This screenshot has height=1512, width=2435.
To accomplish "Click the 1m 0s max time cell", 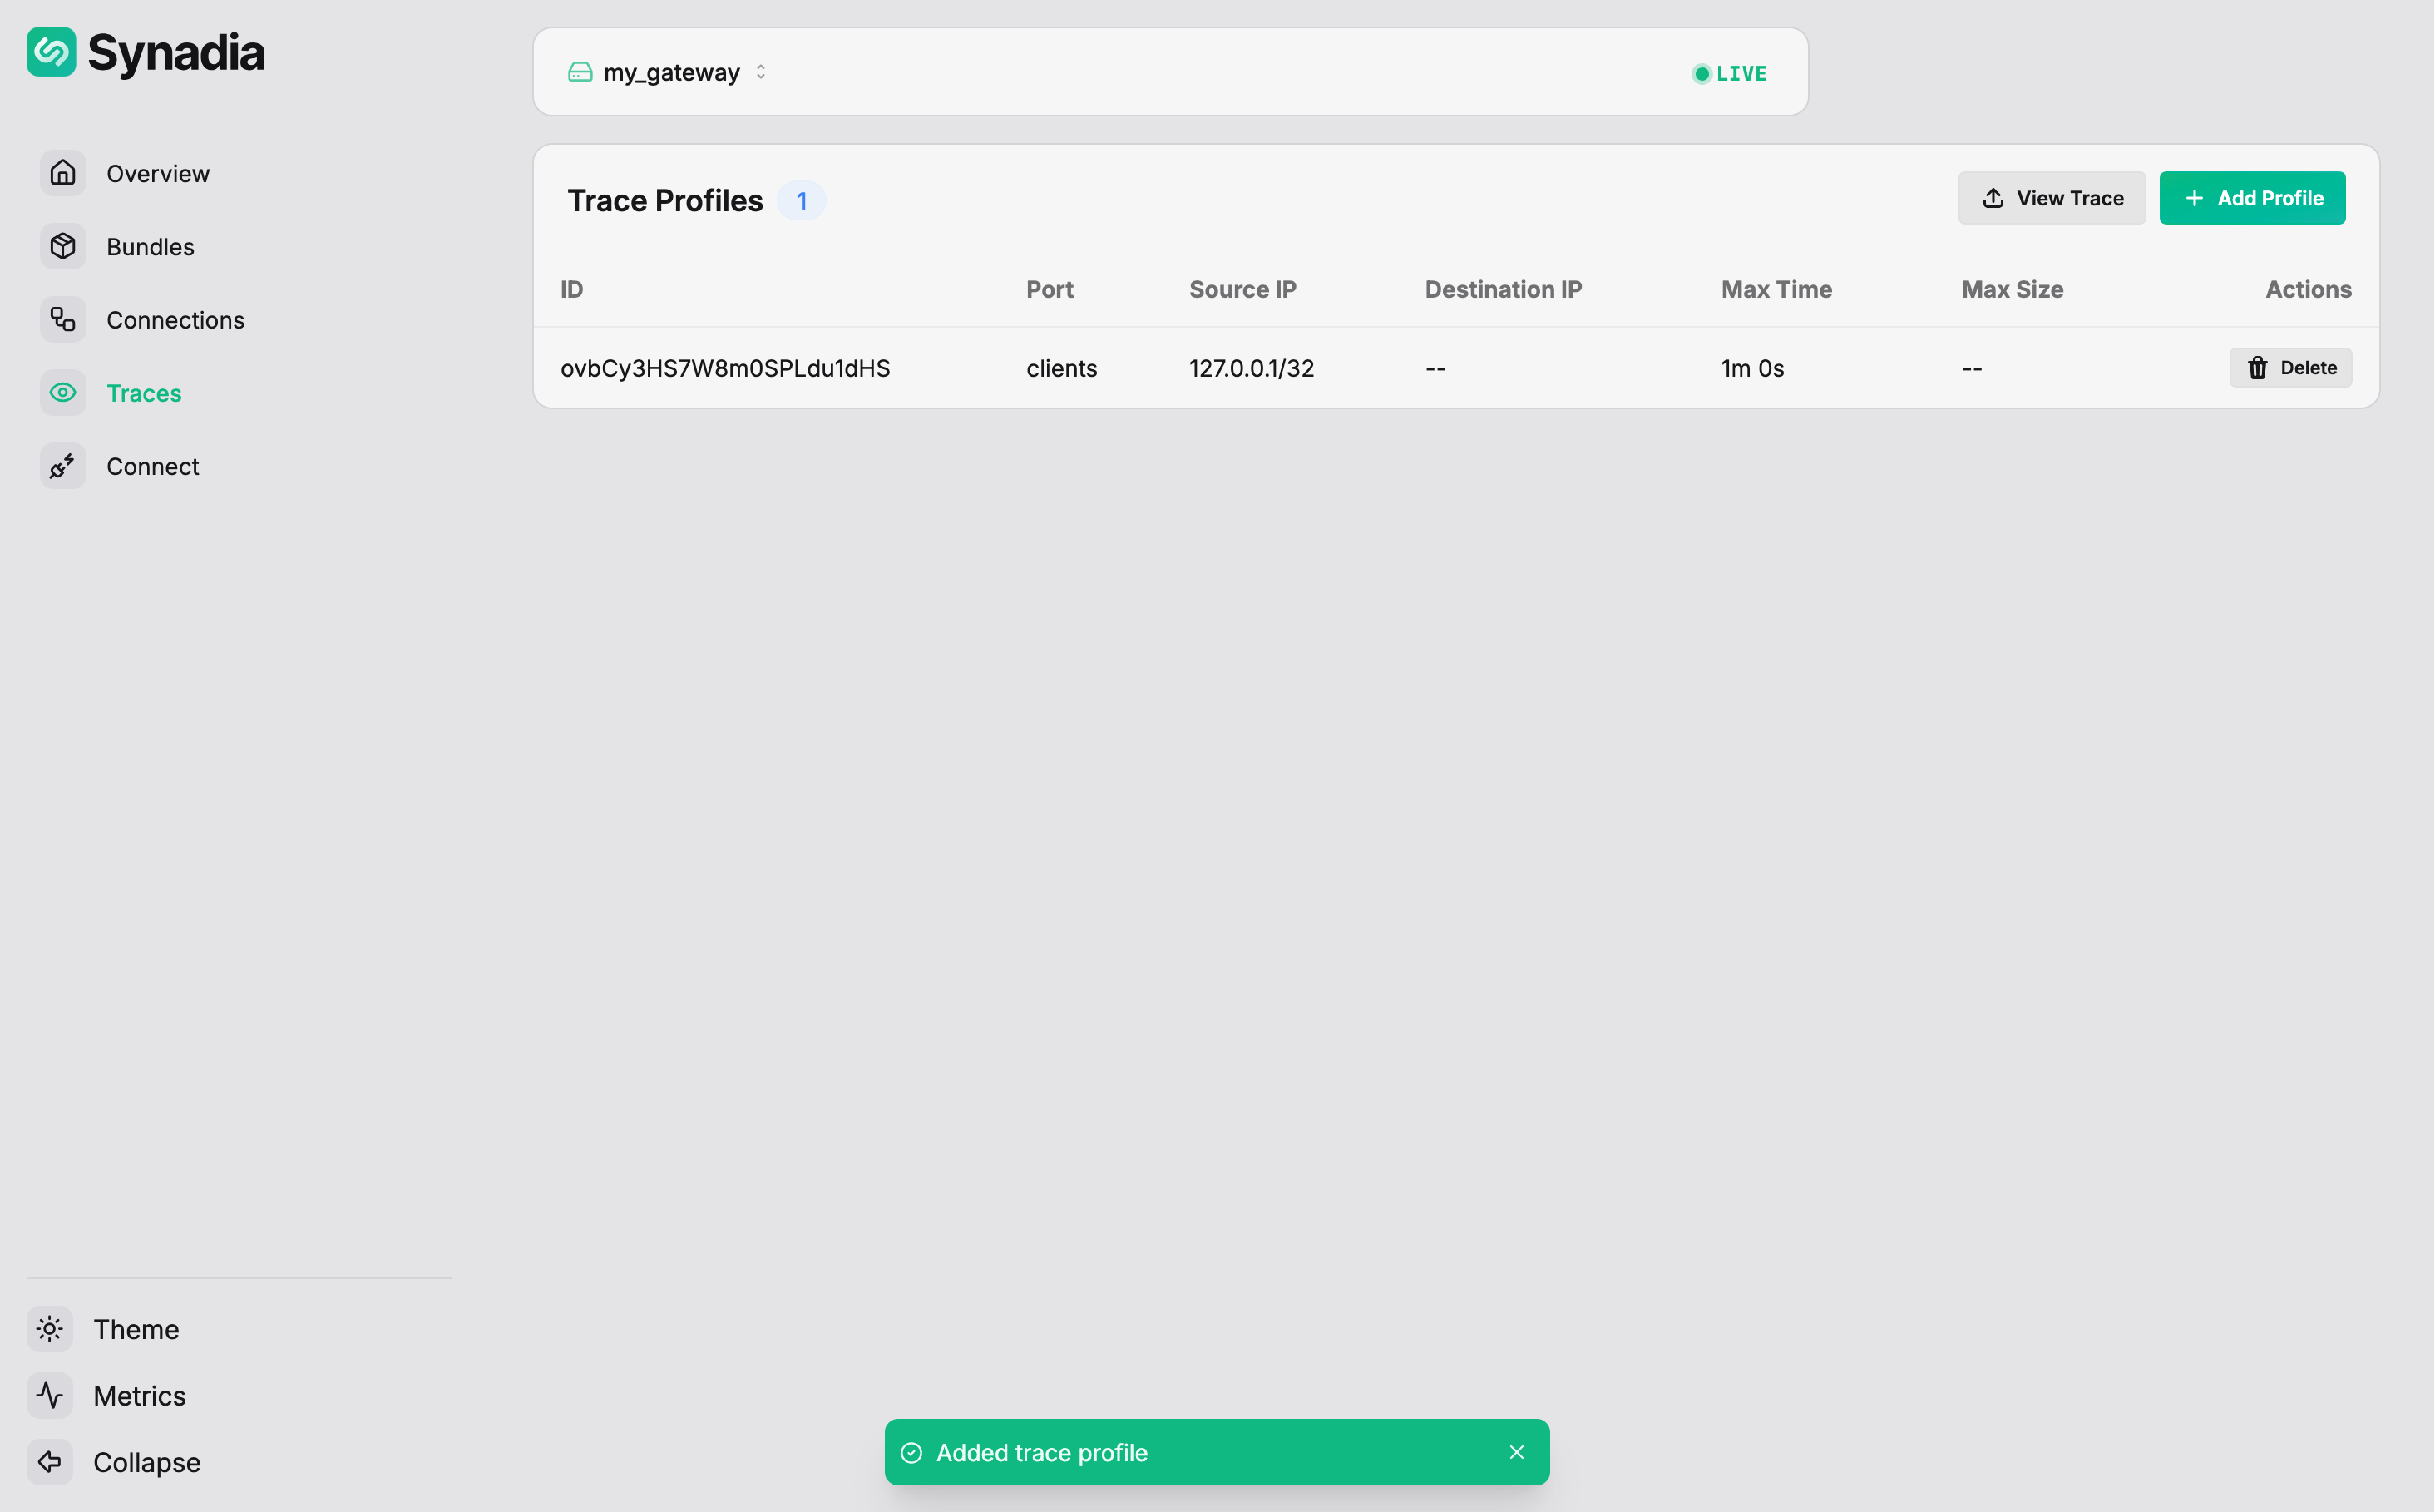I will (1753, 368).
